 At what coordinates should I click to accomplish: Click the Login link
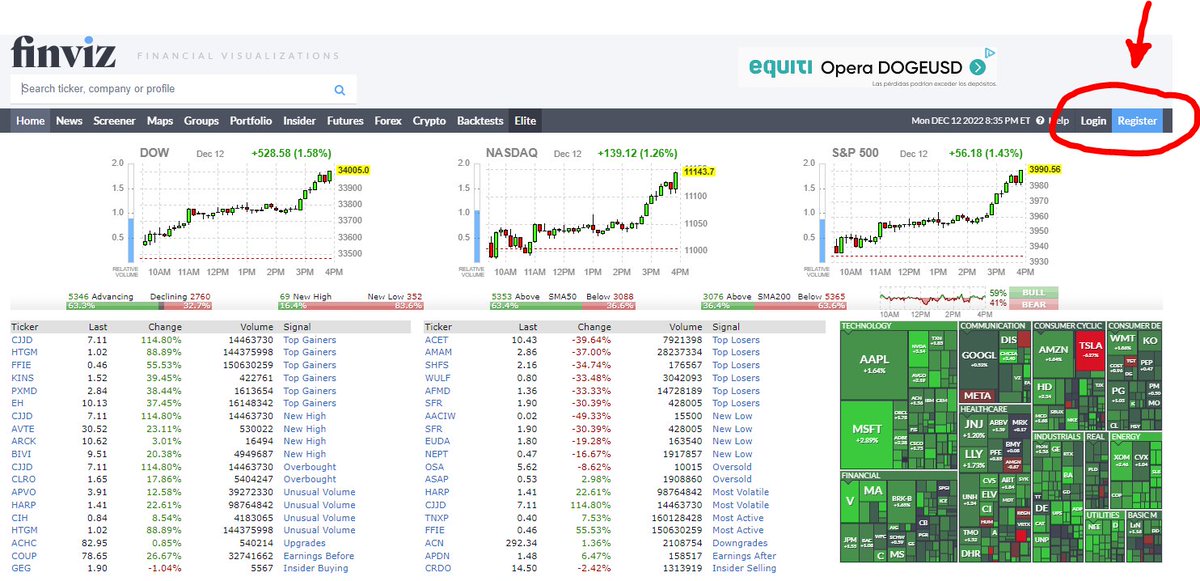(1094, 121)
